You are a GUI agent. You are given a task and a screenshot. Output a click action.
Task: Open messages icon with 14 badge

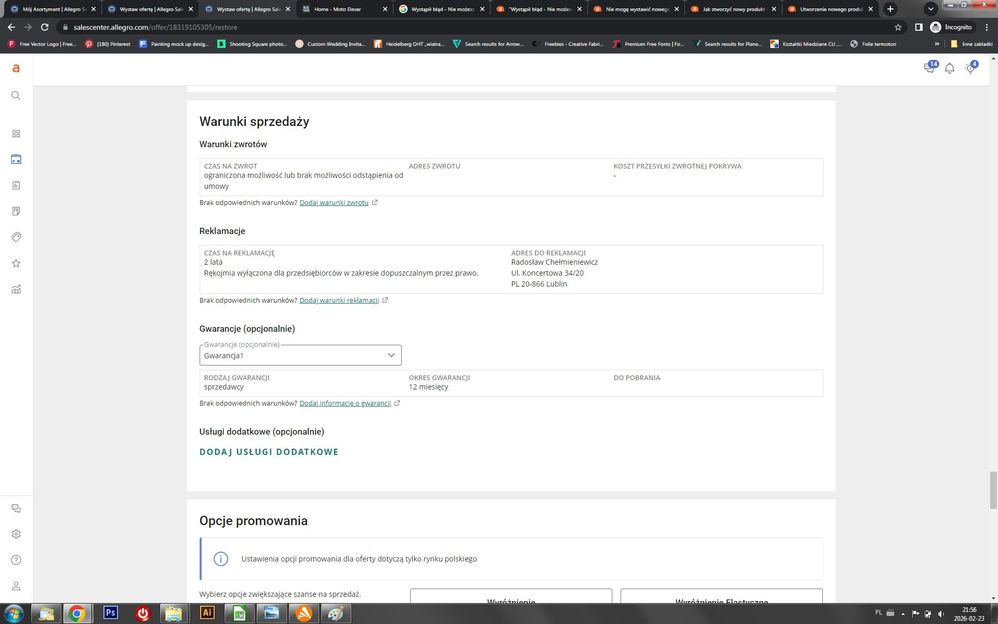[x=929, y=68]
